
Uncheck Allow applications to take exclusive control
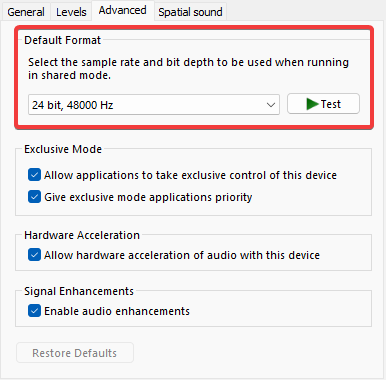coord(35,175)
